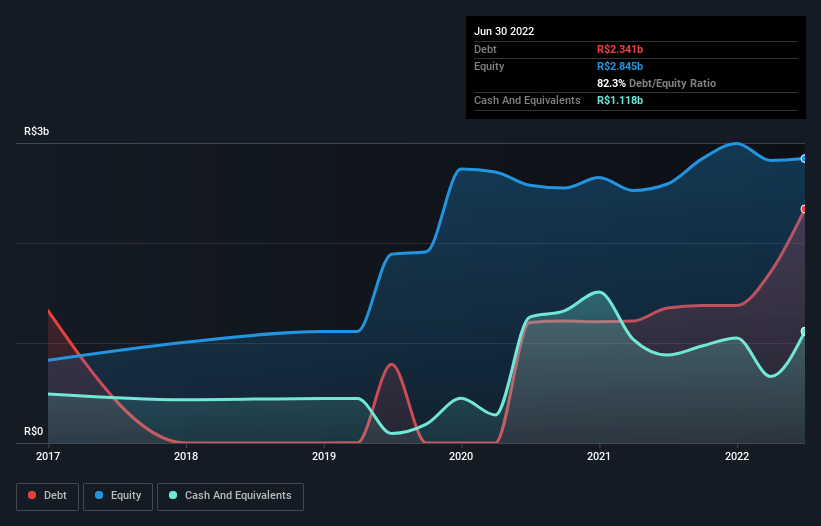Click the 2022 x-axis label
The height and width of the screenshot is (526, 821).
(737, 456)
